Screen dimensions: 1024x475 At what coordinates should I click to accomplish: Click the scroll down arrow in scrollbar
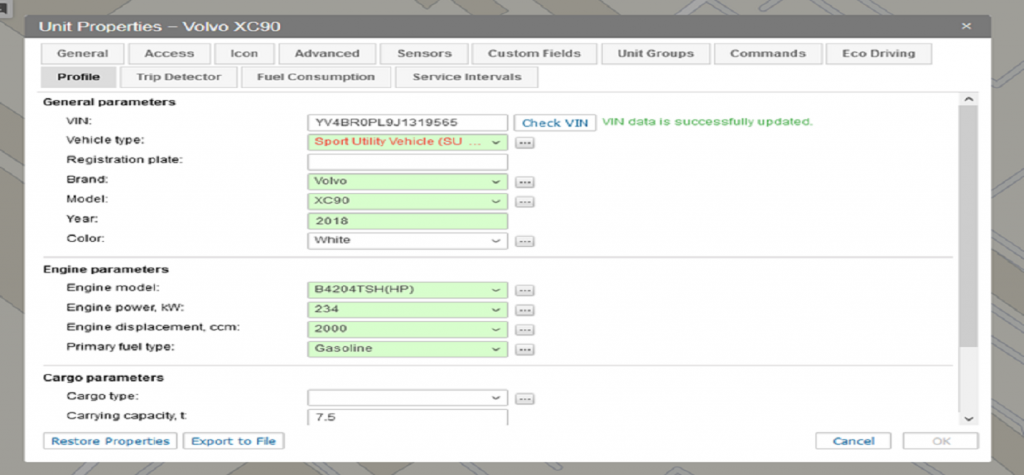click(x=967, y=418)
